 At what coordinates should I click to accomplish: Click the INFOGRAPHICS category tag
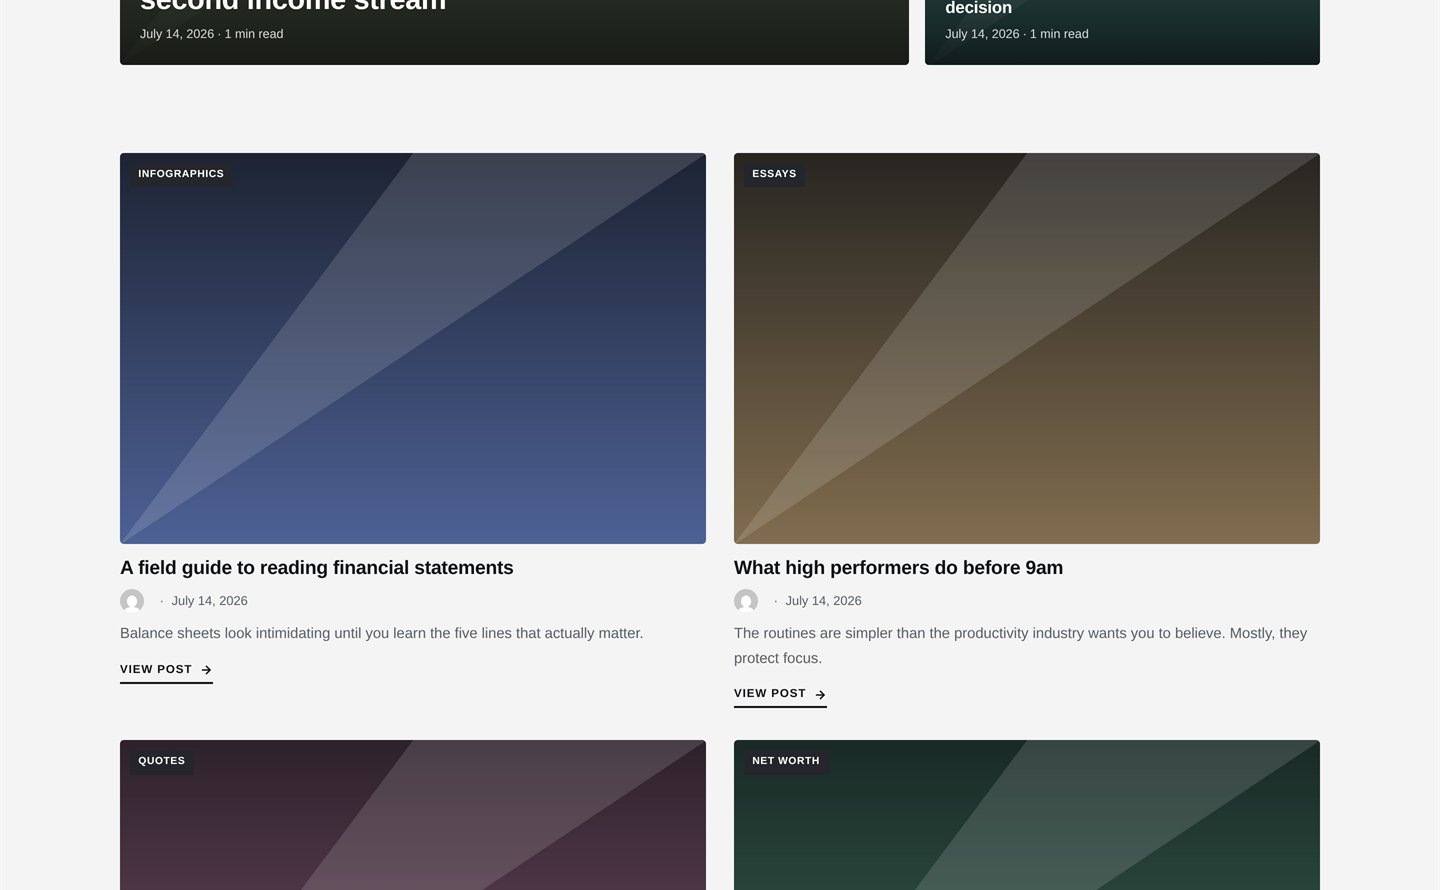point(181,174)
